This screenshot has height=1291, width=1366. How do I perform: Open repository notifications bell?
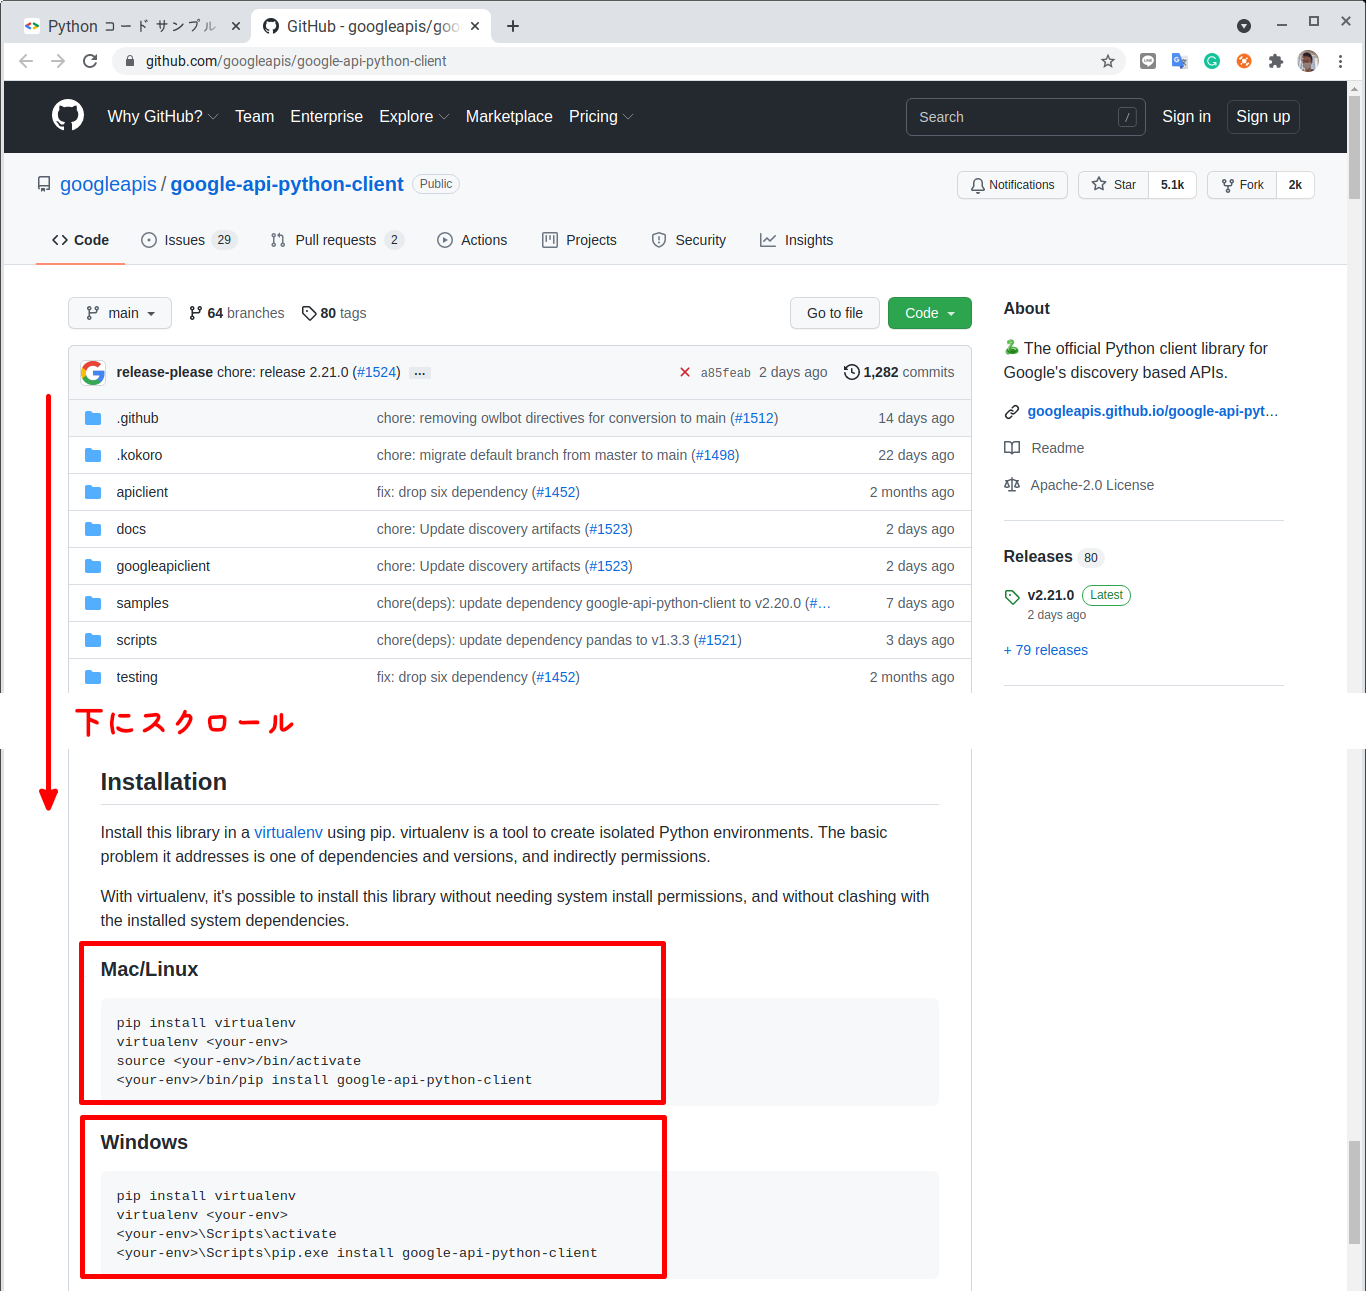click(x=1012, y=185)
